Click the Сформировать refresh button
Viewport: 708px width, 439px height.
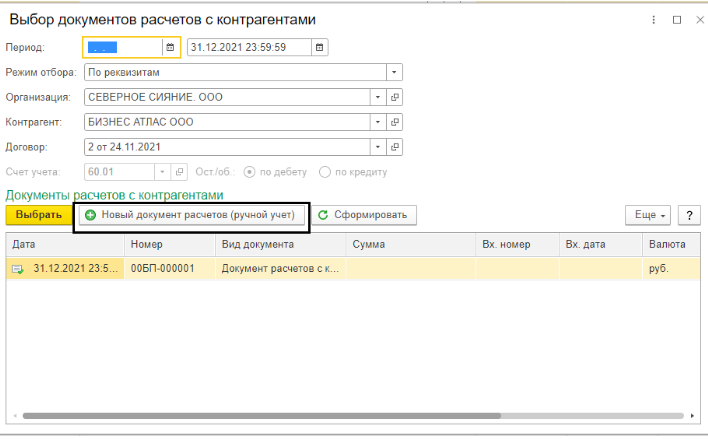pyautogui.click(x=363, y=215)
